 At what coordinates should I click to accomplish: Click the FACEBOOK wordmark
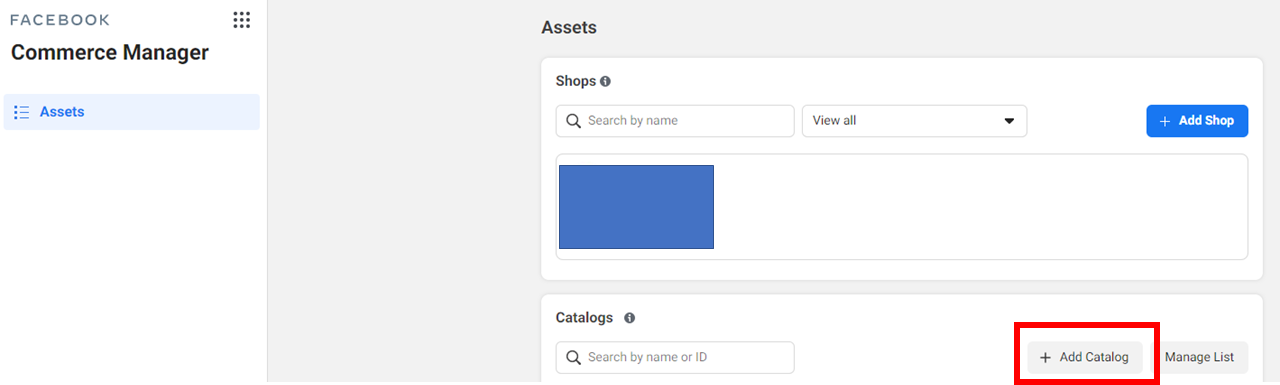tap(60, 20)
